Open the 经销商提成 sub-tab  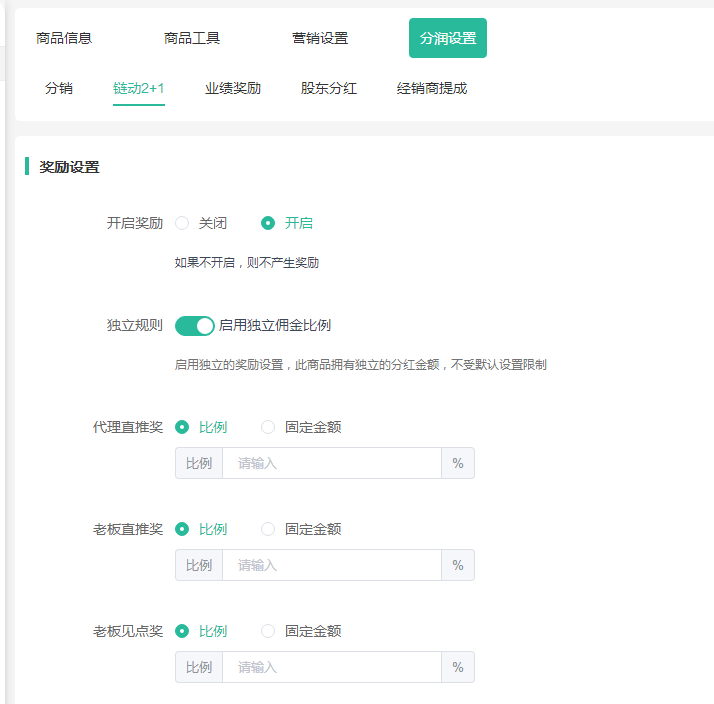(x=432, y=88)
